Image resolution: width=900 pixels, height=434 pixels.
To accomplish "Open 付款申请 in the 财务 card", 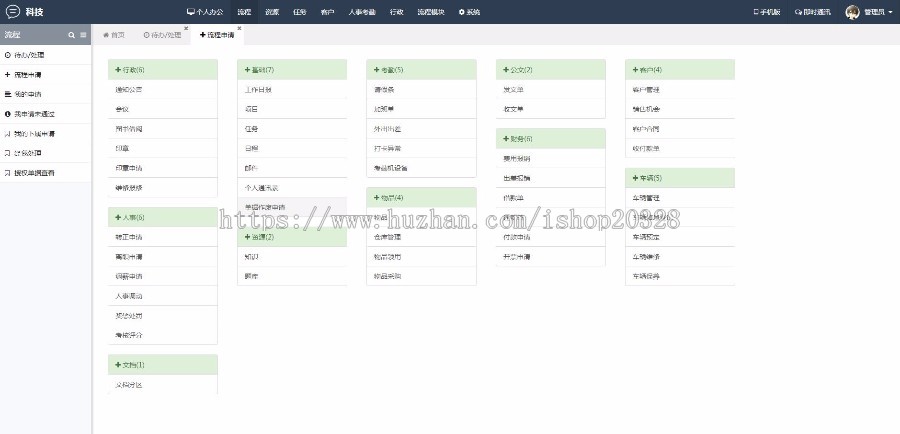I will (550, 237).
